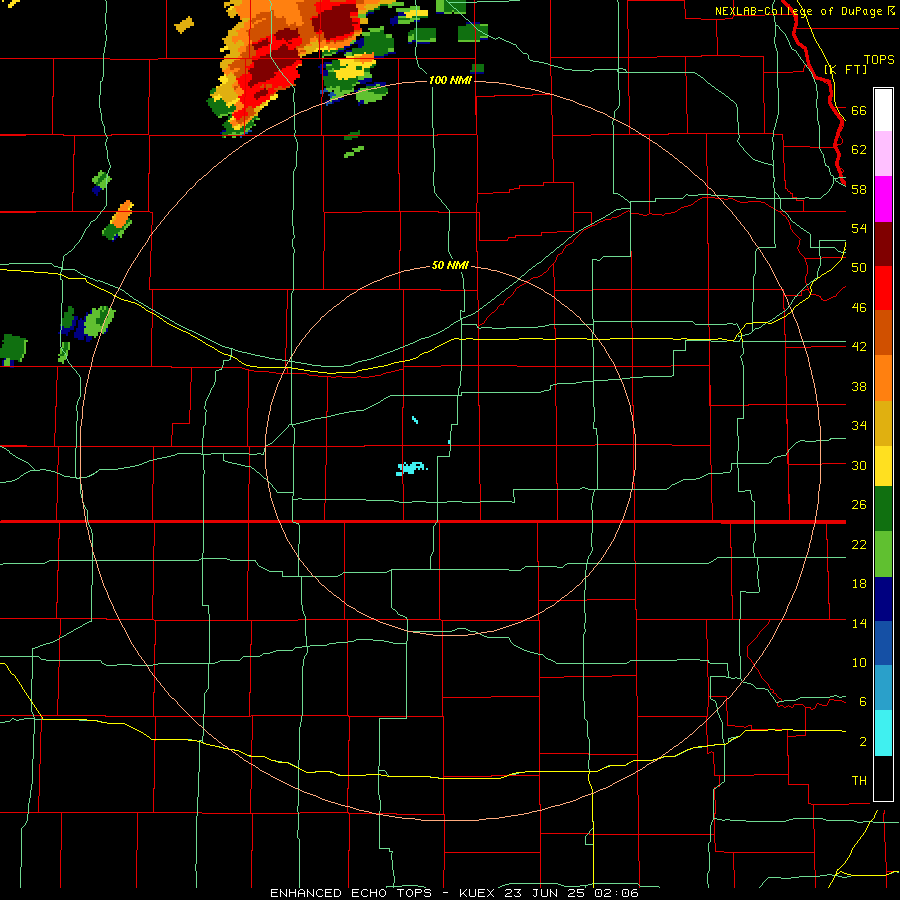The width and height of the screenshot is (900, 900).
Task: Click the medium blue swatch between 14 and 10
Action: point(883,643)
